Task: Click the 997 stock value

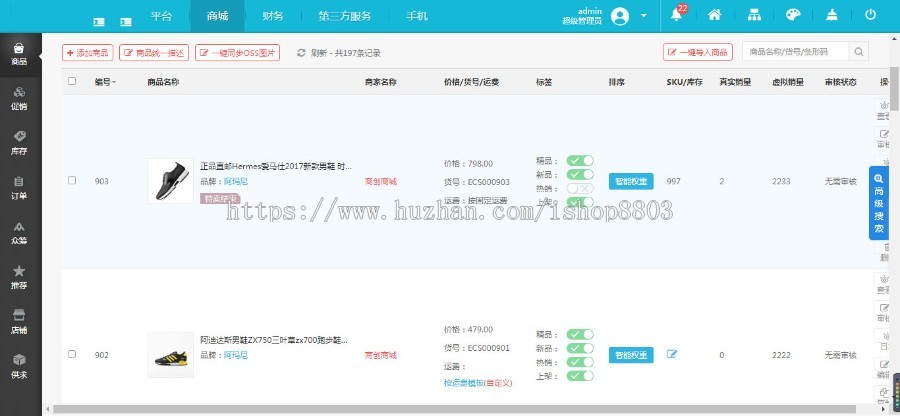Action: click(673, 181)
